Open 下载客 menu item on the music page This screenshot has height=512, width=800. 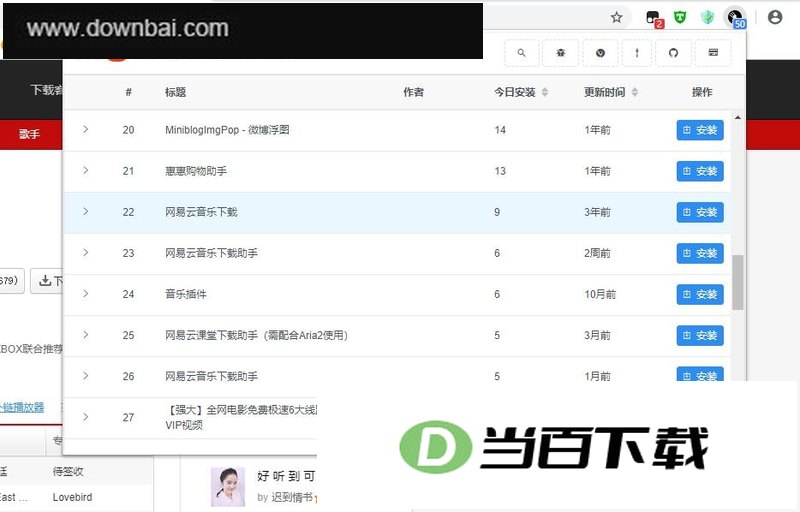pyautogui.click(x=46, y=90)
